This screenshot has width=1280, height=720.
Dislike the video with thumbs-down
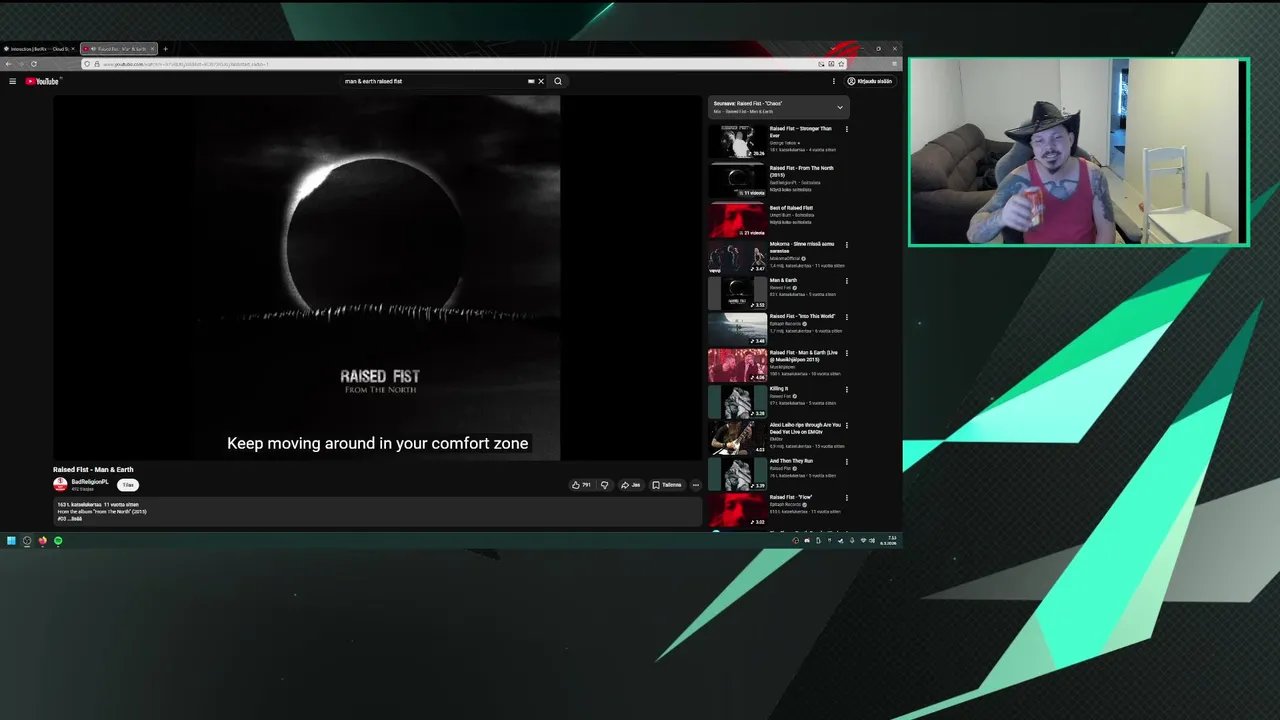[604, 485]
